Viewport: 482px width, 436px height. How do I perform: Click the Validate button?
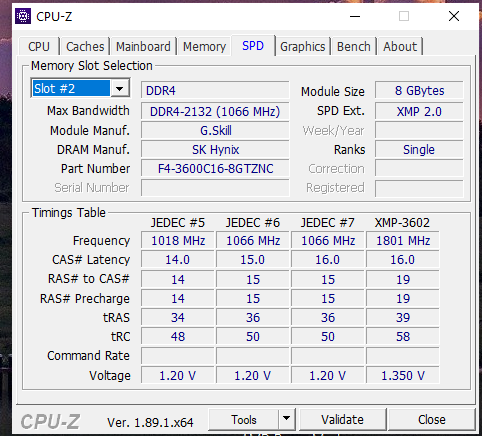(343, 419)
